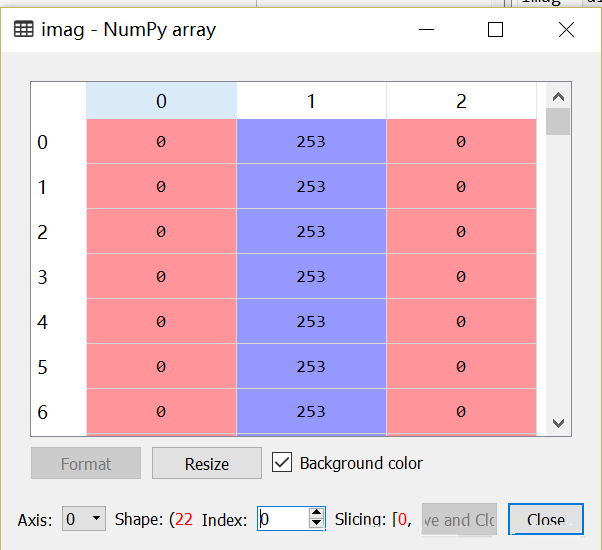Close window using title bar X
This screenshot has width=602, height=550.
[x=566, y=30]
